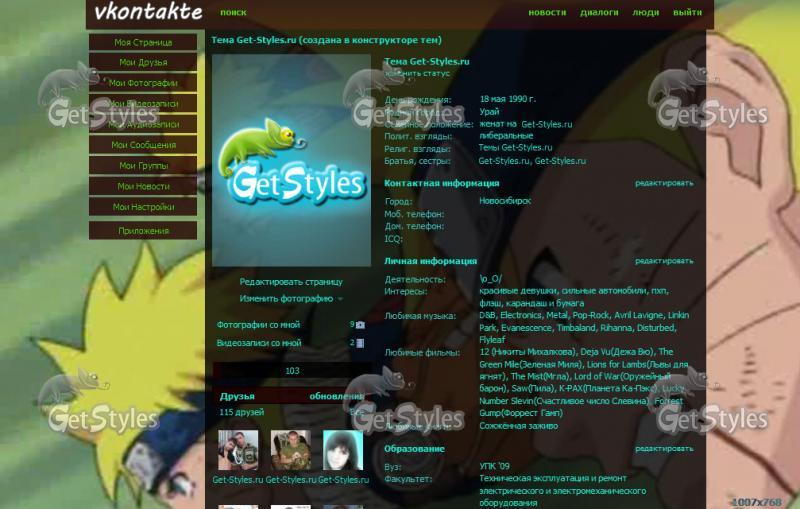Open Мои Фотографии in sidebar

143,83
